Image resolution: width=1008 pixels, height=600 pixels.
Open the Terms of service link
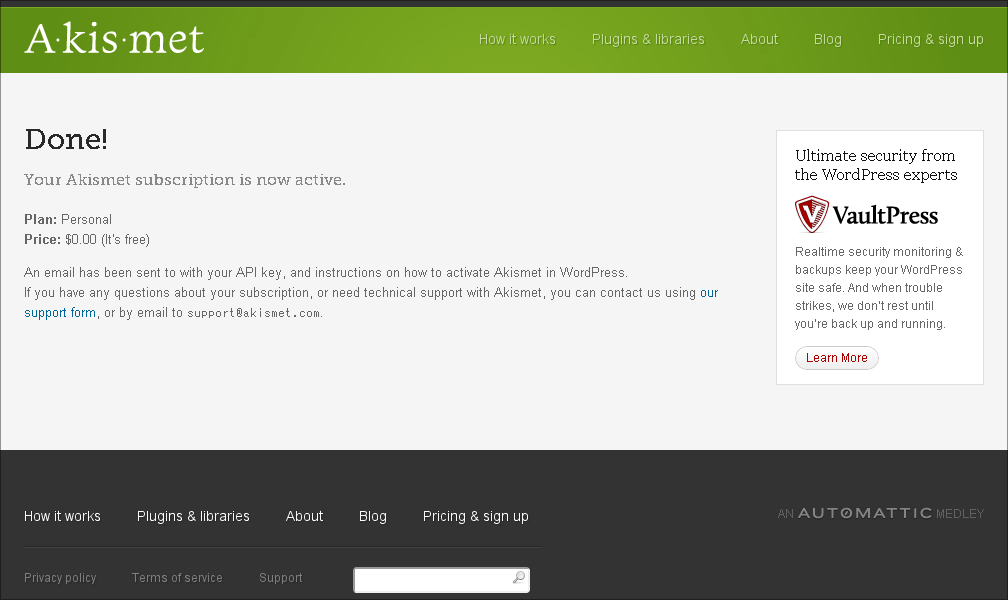pyautogui.click(x=177, y=577)
